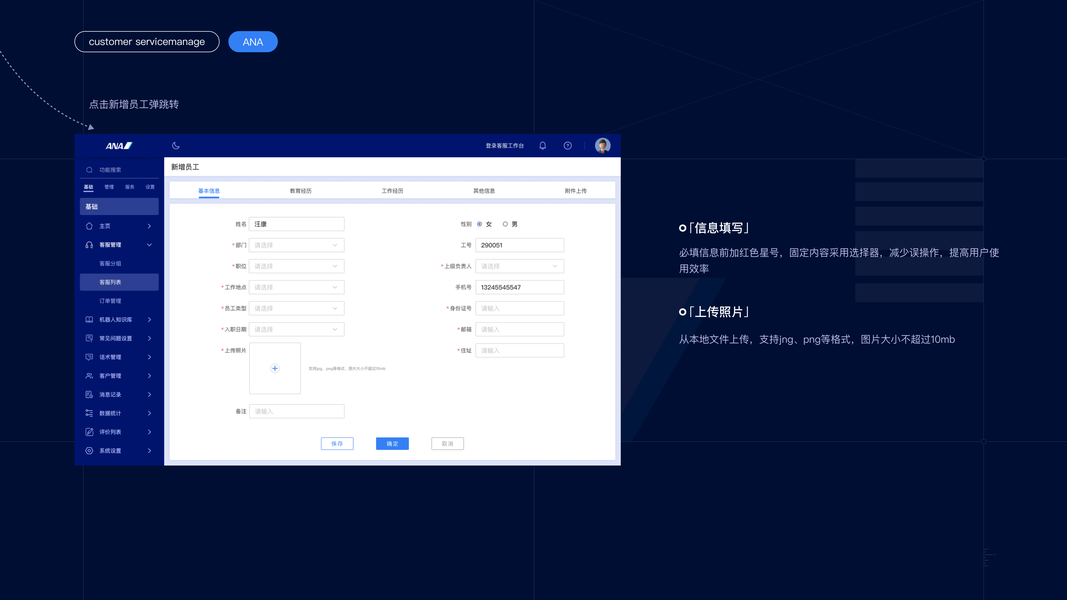Expand the 机器人知识库 chevron
Viewport: 1067px width, 600px height.
pyautogui.click(x=149, y=320)
